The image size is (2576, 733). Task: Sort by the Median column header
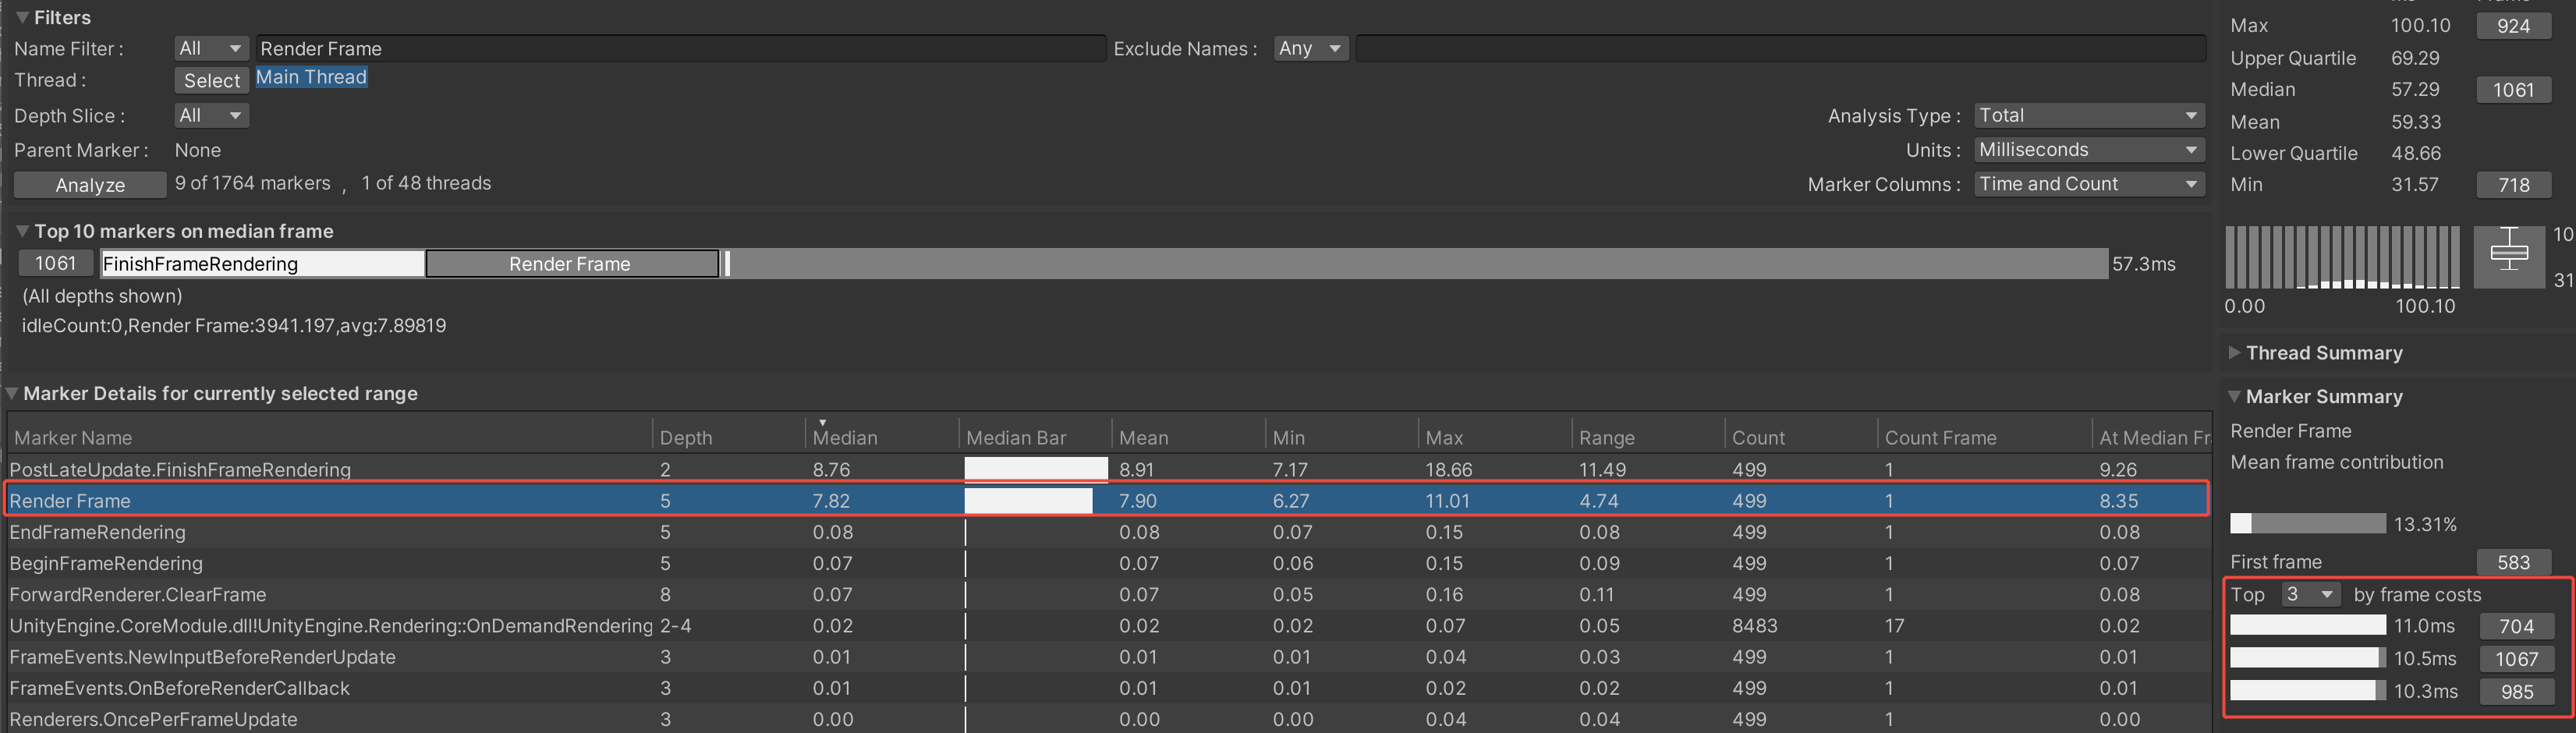point(844,437)
